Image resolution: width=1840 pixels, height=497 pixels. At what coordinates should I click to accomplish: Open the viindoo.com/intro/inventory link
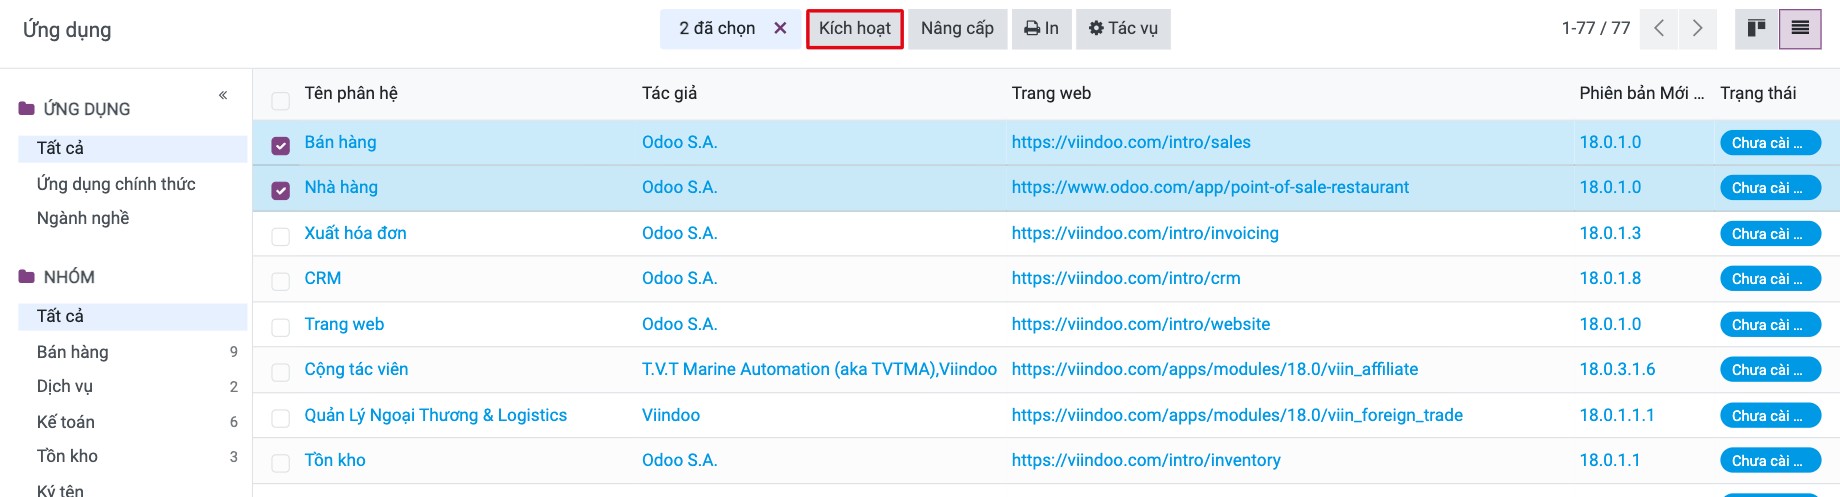tap(1146, 460)
